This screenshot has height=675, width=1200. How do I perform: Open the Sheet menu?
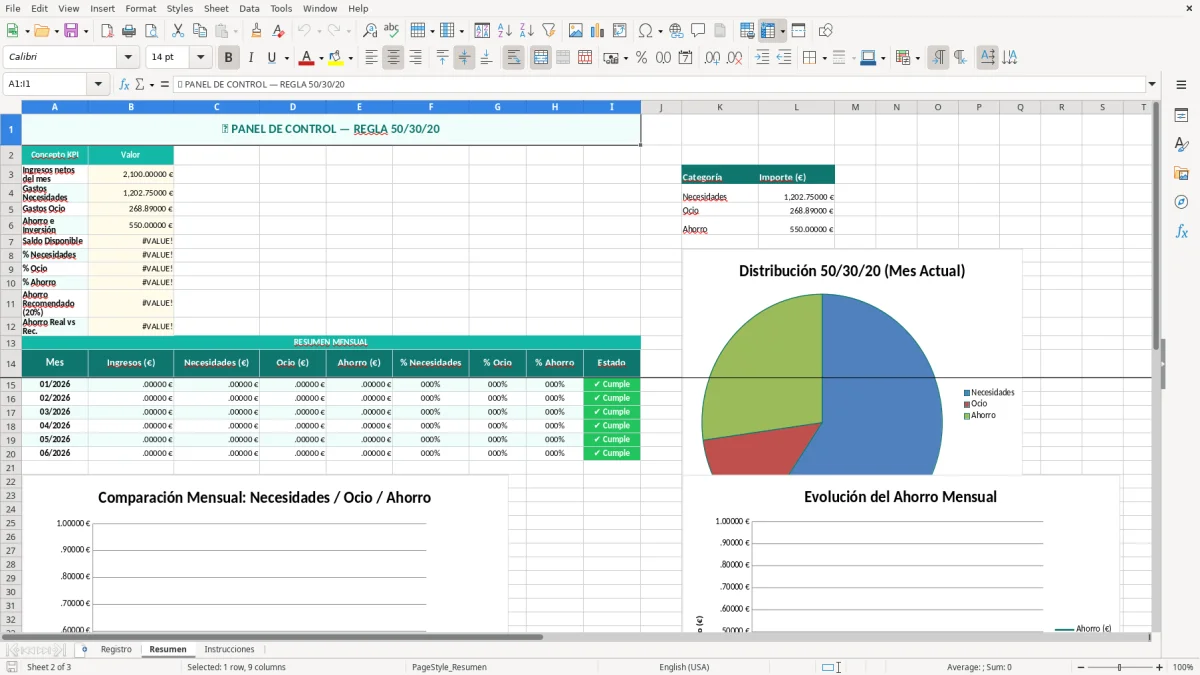pyautogui.click(x=216, y=8)
